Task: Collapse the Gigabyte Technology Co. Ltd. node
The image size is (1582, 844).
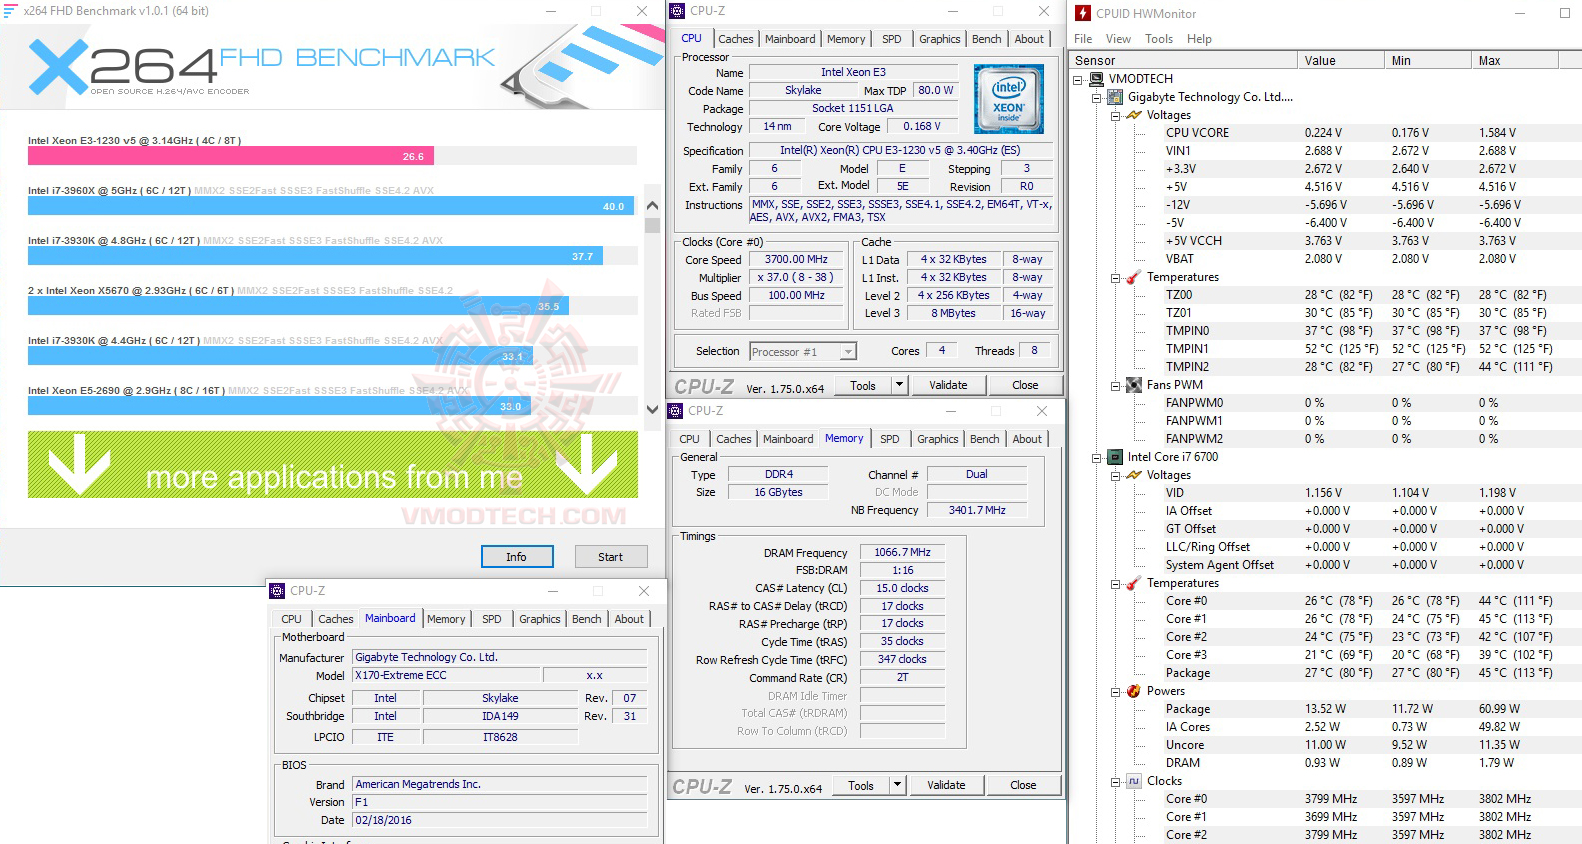Action: 1097,97
